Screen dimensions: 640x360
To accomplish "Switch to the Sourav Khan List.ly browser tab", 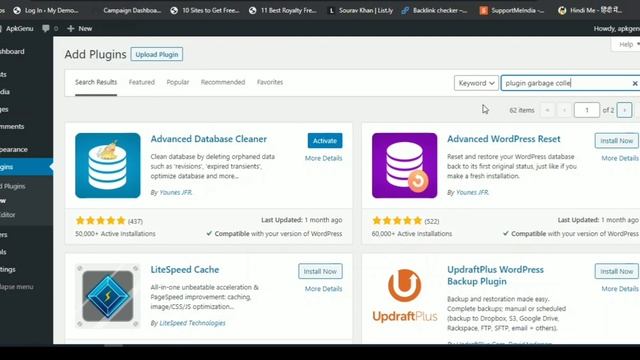I will 361,11.
